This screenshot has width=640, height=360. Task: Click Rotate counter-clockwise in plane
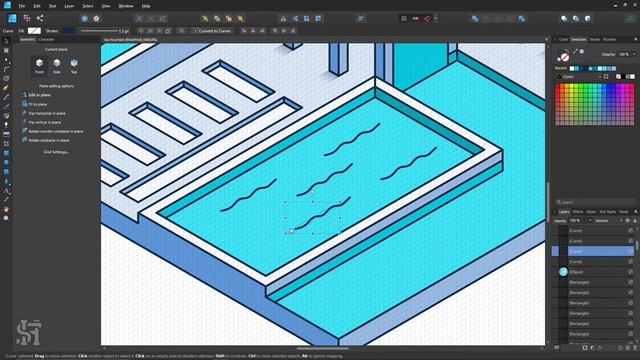pyautogui.click(x=53, y=131)
